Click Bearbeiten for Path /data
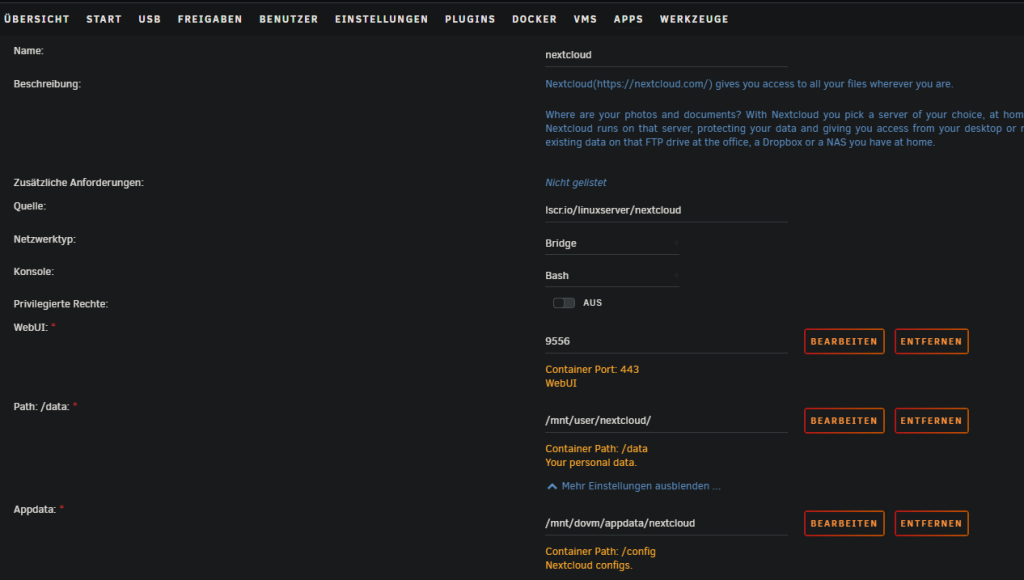1024x580 pixels. coord(844,421)
